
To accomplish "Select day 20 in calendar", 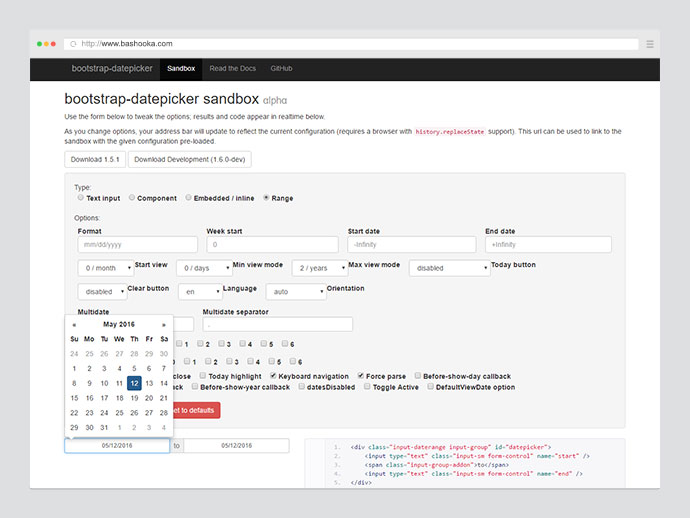I will (149, 398).
